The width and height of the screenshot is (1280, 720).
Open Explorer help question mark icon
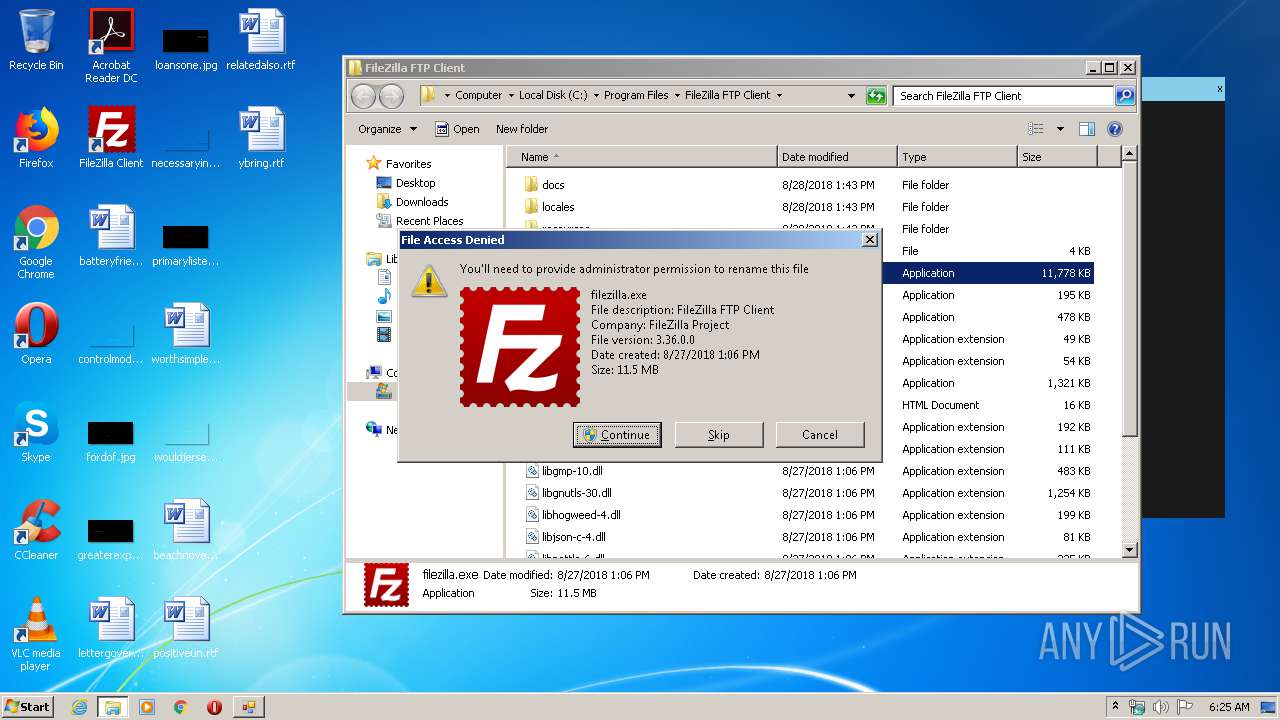point(1115,129)
